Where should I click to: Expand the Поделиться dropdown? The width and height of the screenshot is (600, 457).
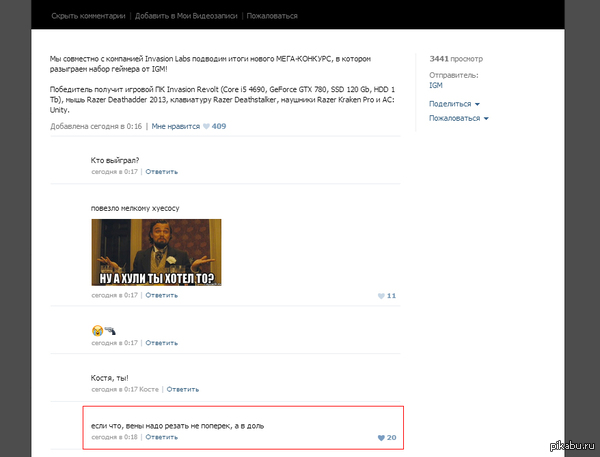pos(455,104)
